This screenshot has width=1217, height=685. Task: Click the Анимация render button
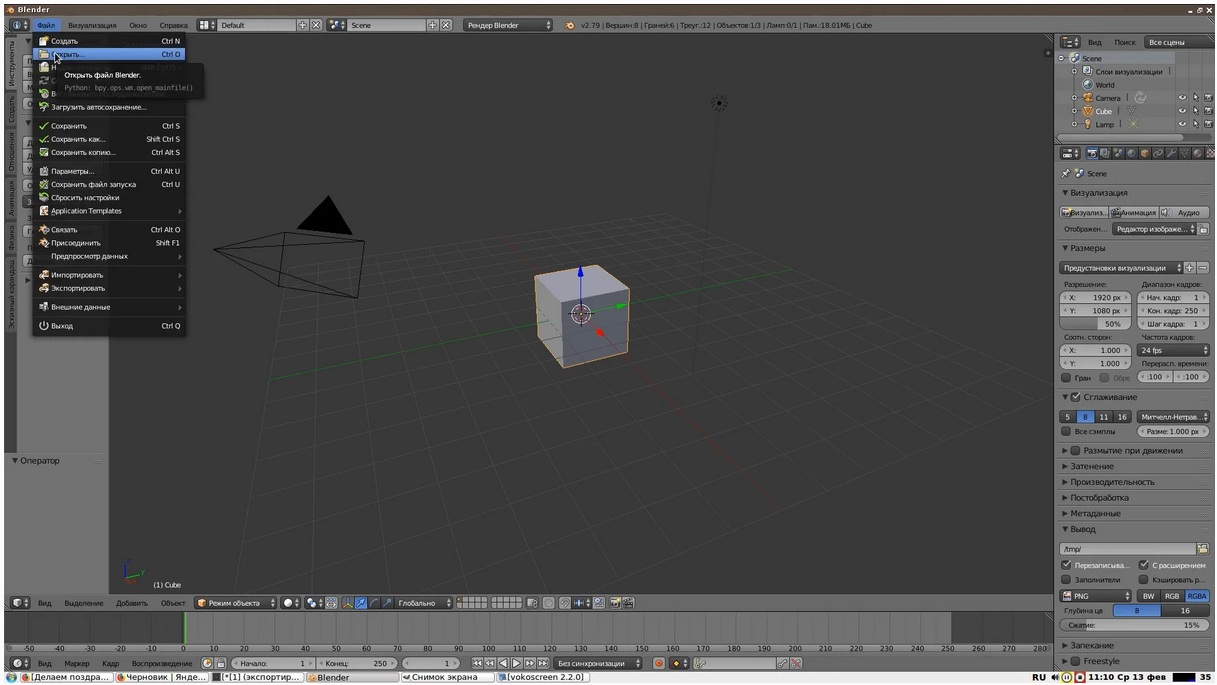coord(1133,212)
